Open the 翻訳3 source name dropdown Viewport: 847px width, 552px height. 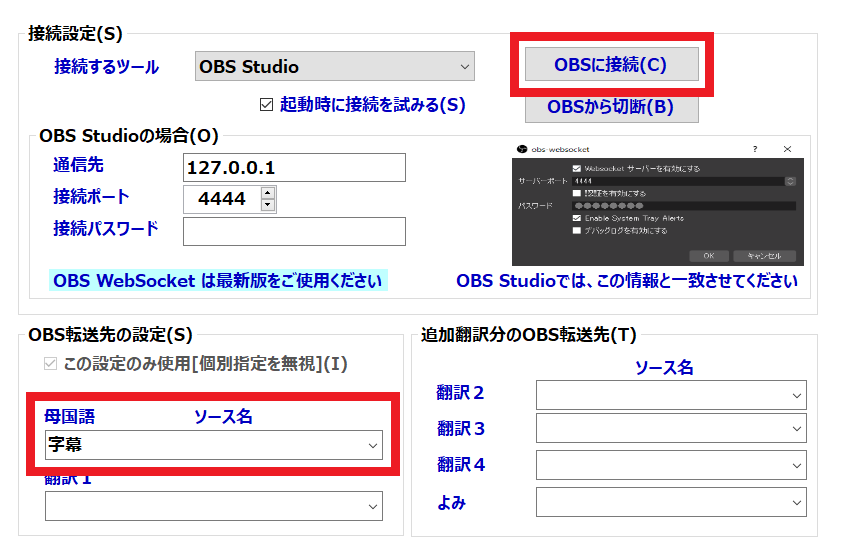click(x=671, y=428)
